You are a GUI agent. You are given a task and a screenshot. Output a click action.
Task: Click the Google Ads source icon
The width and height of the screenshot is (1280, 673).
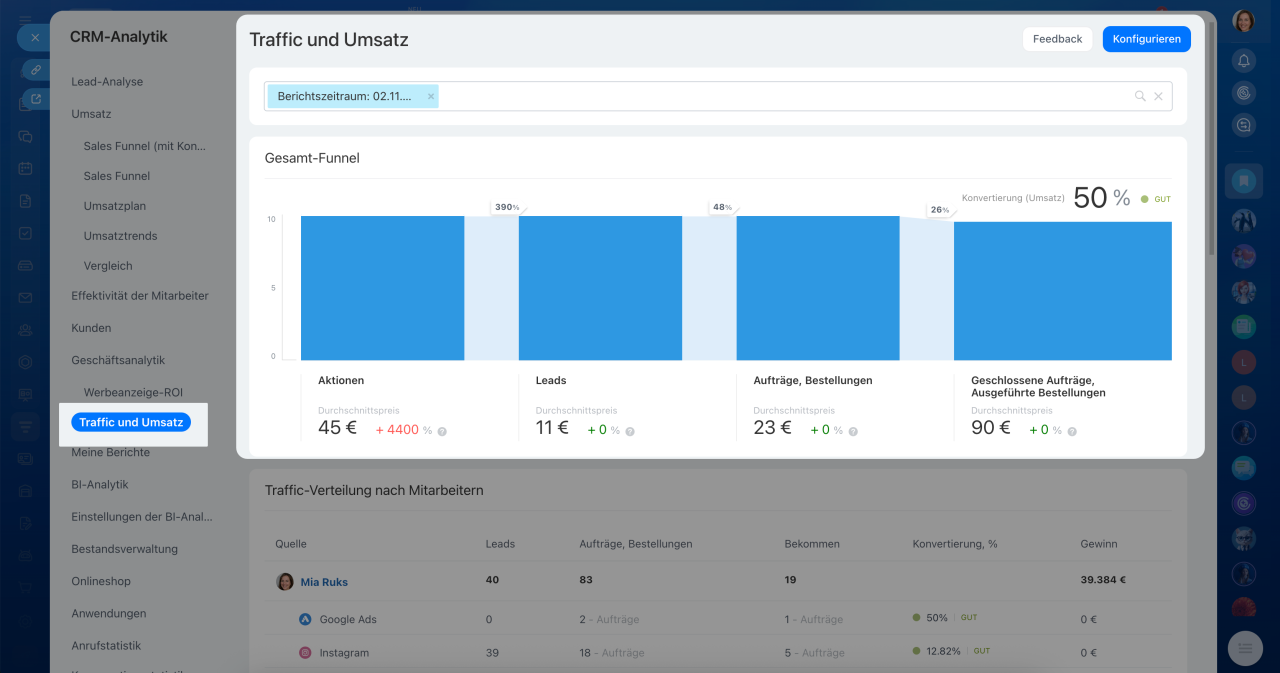(x=305, y=619)
